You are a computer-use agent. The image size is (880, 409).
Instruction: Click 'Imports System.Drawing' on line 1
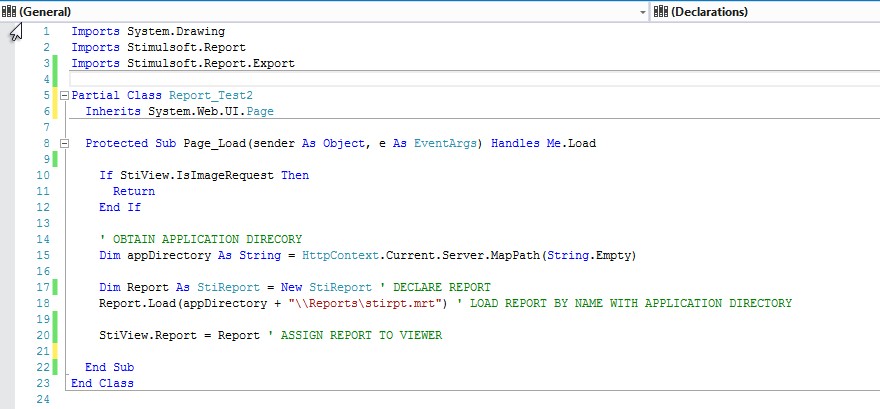(x=148, y=31)
